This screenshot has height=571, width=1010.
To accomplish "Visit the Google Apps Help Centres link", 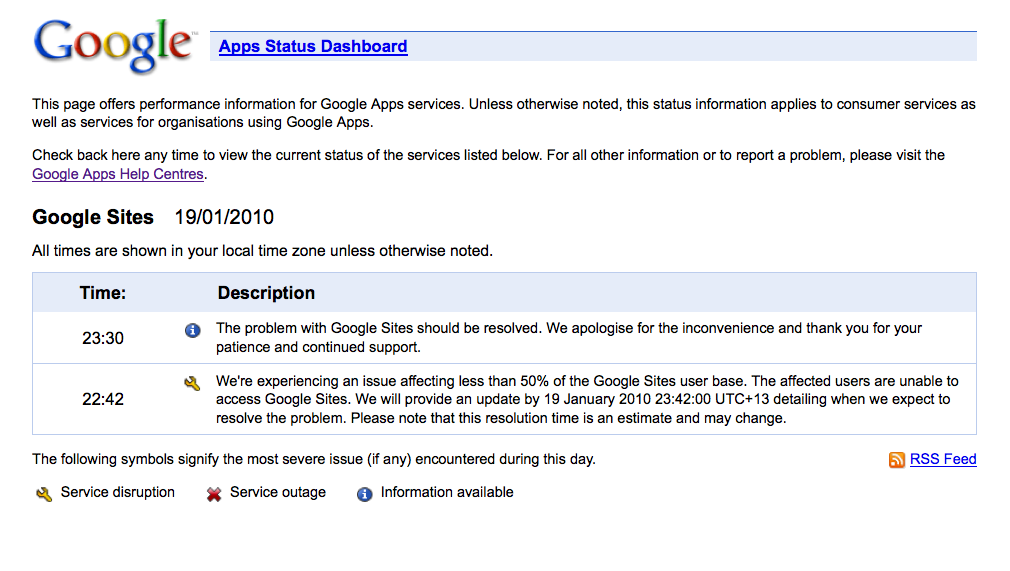I will (x=118, y=174).
